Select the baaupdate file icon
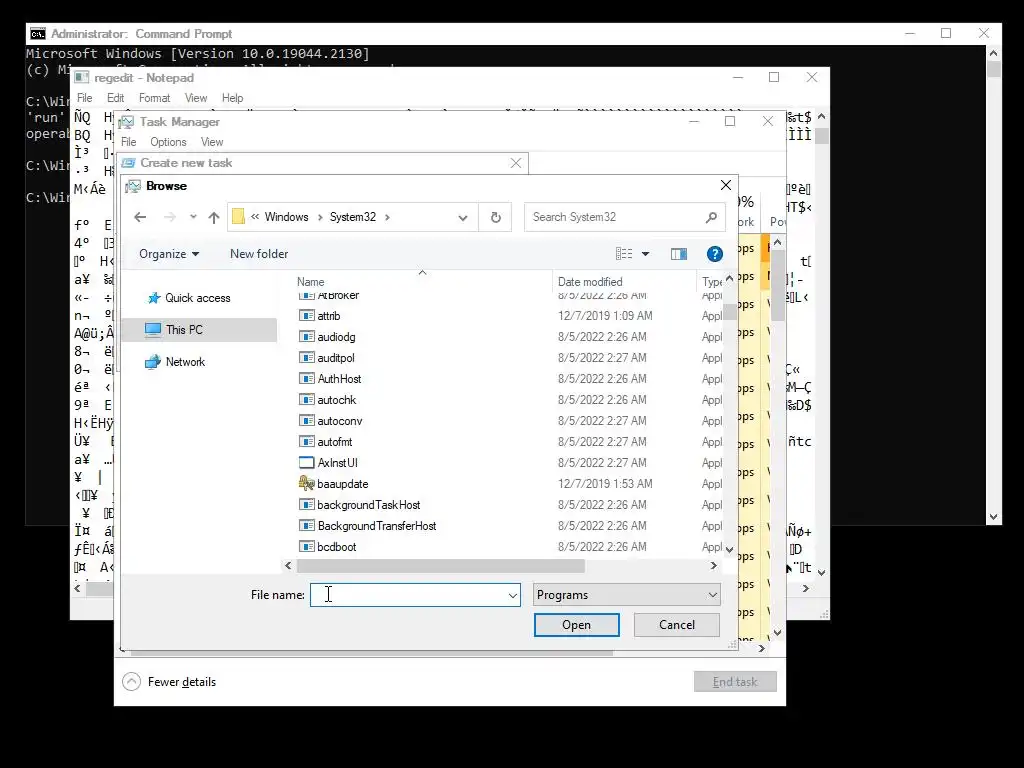 click(306, 483)
